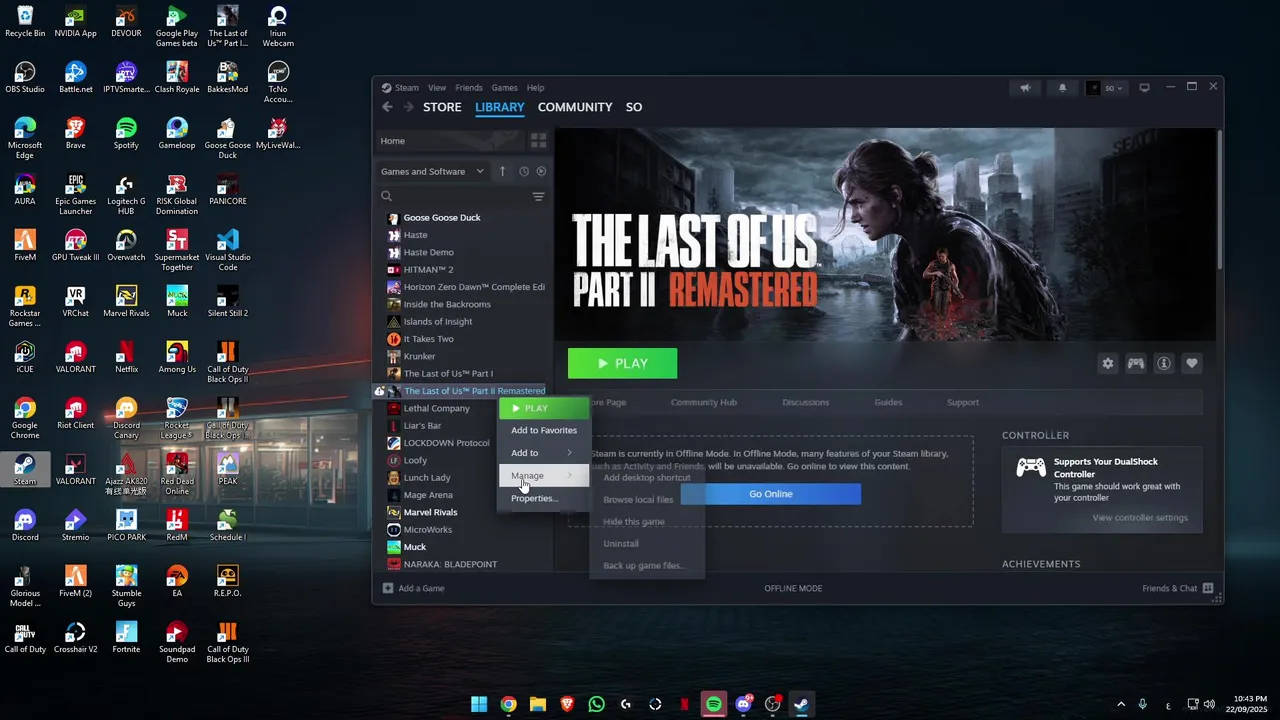
Task: Open OBS Studio desktop icon
Action: point(25,77)
